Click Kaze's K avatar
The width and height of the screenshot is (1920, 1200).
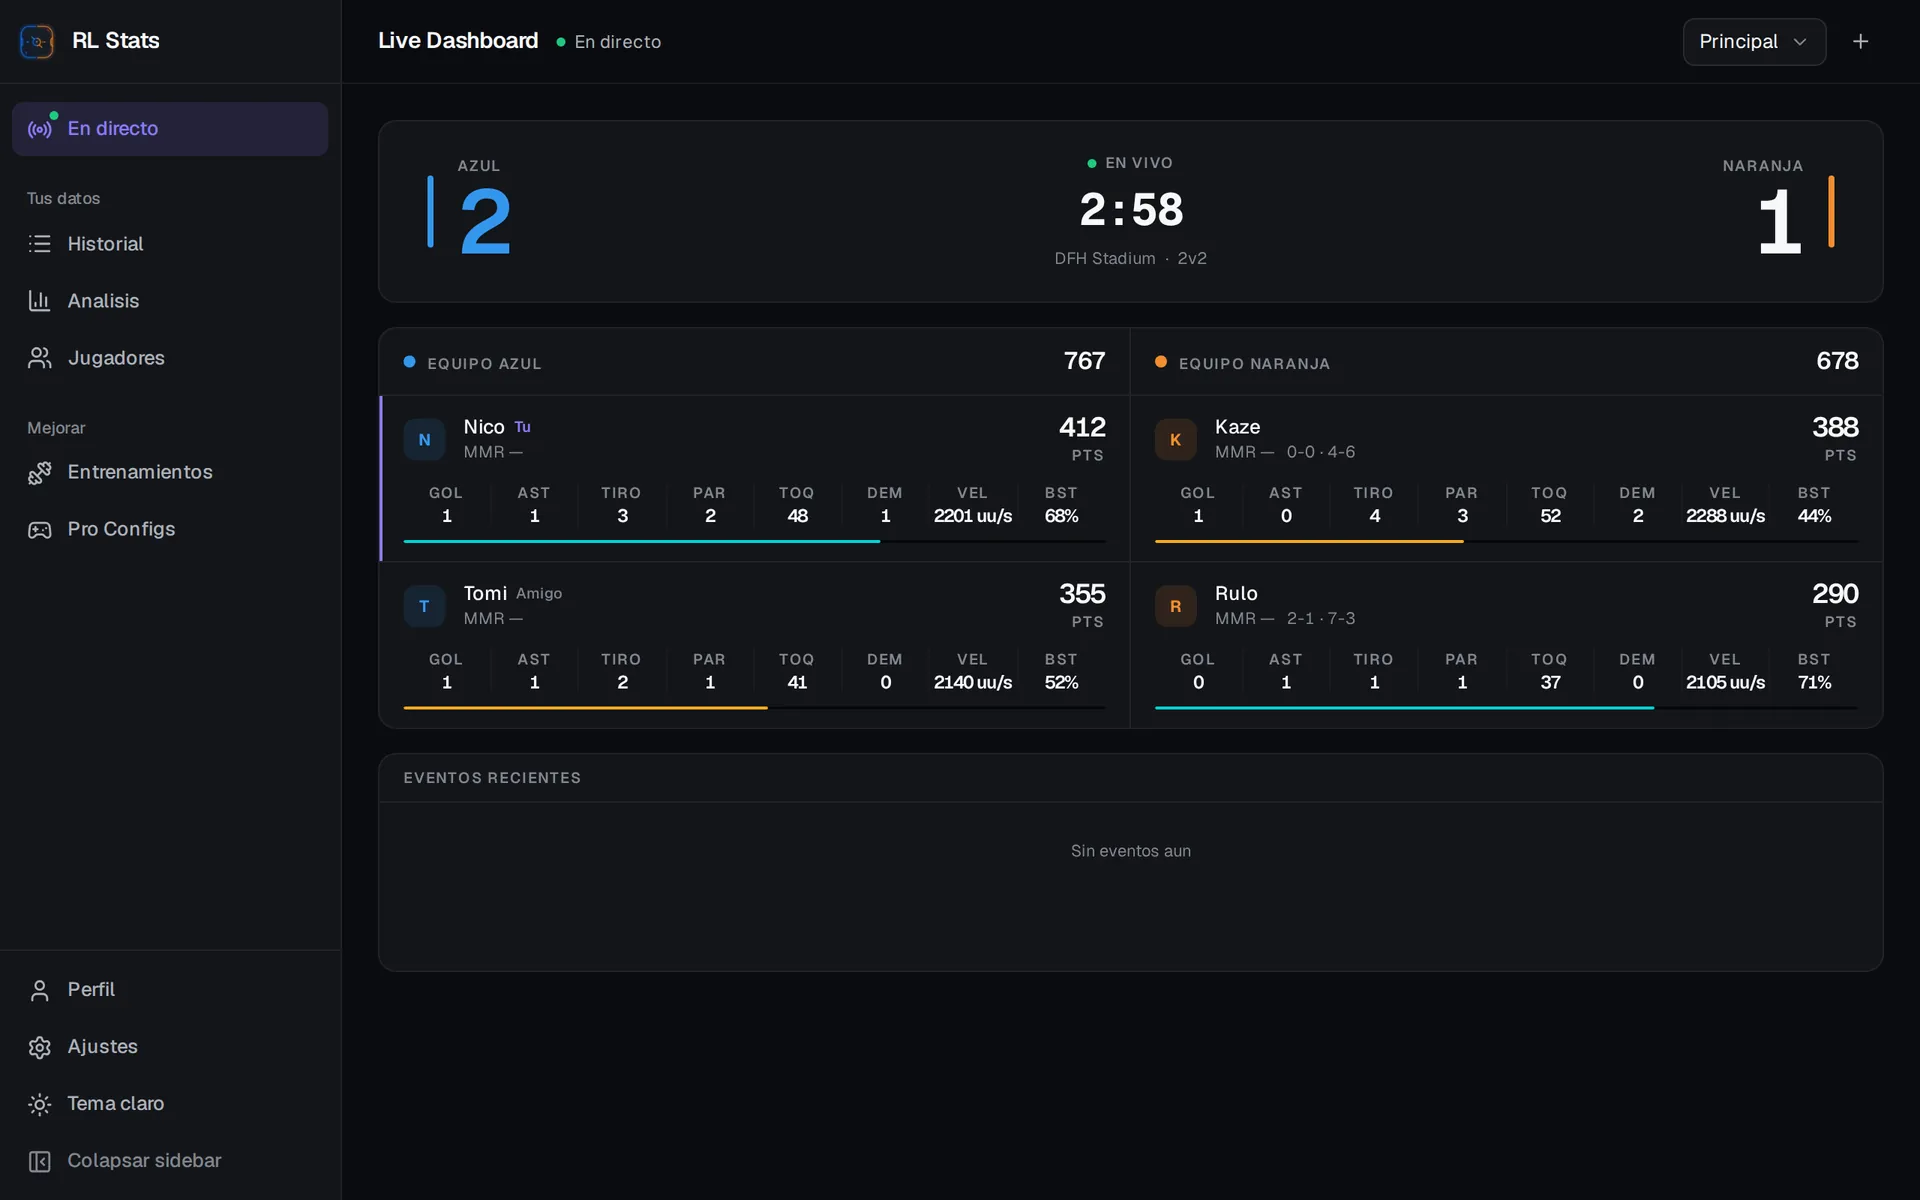(1176, 439)
